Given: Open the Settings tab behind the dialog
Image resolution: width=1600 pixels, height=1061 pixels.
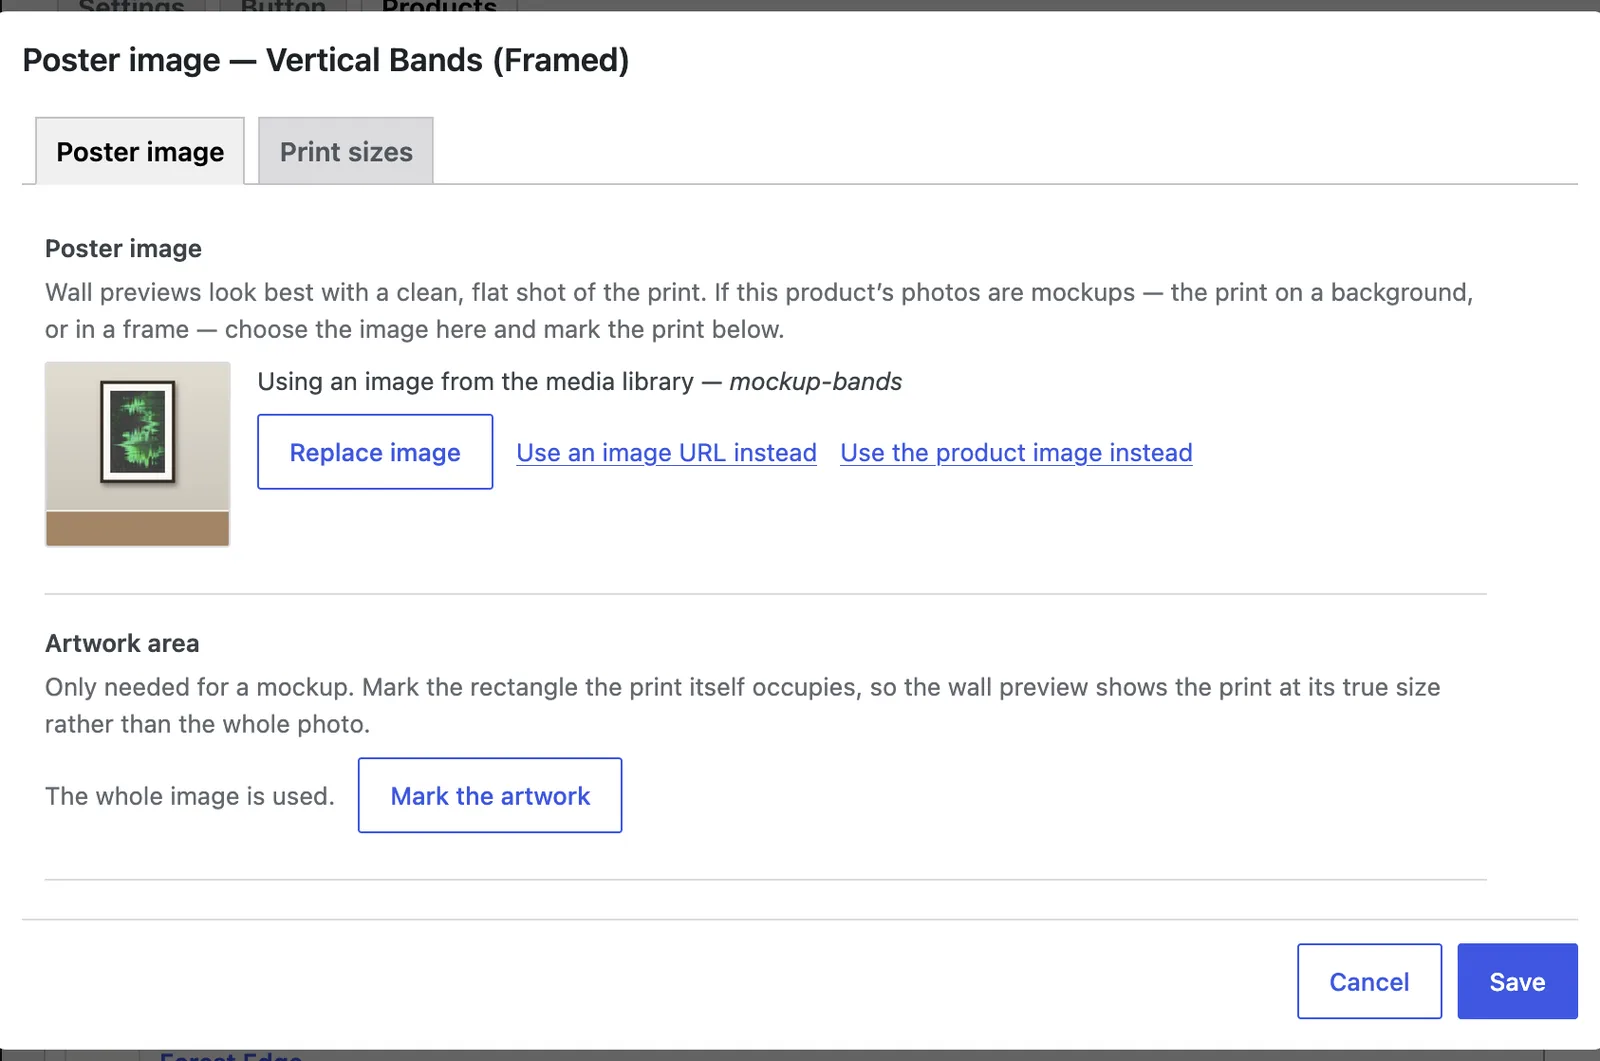Looking at the screenshot, I should coord(131,6).
